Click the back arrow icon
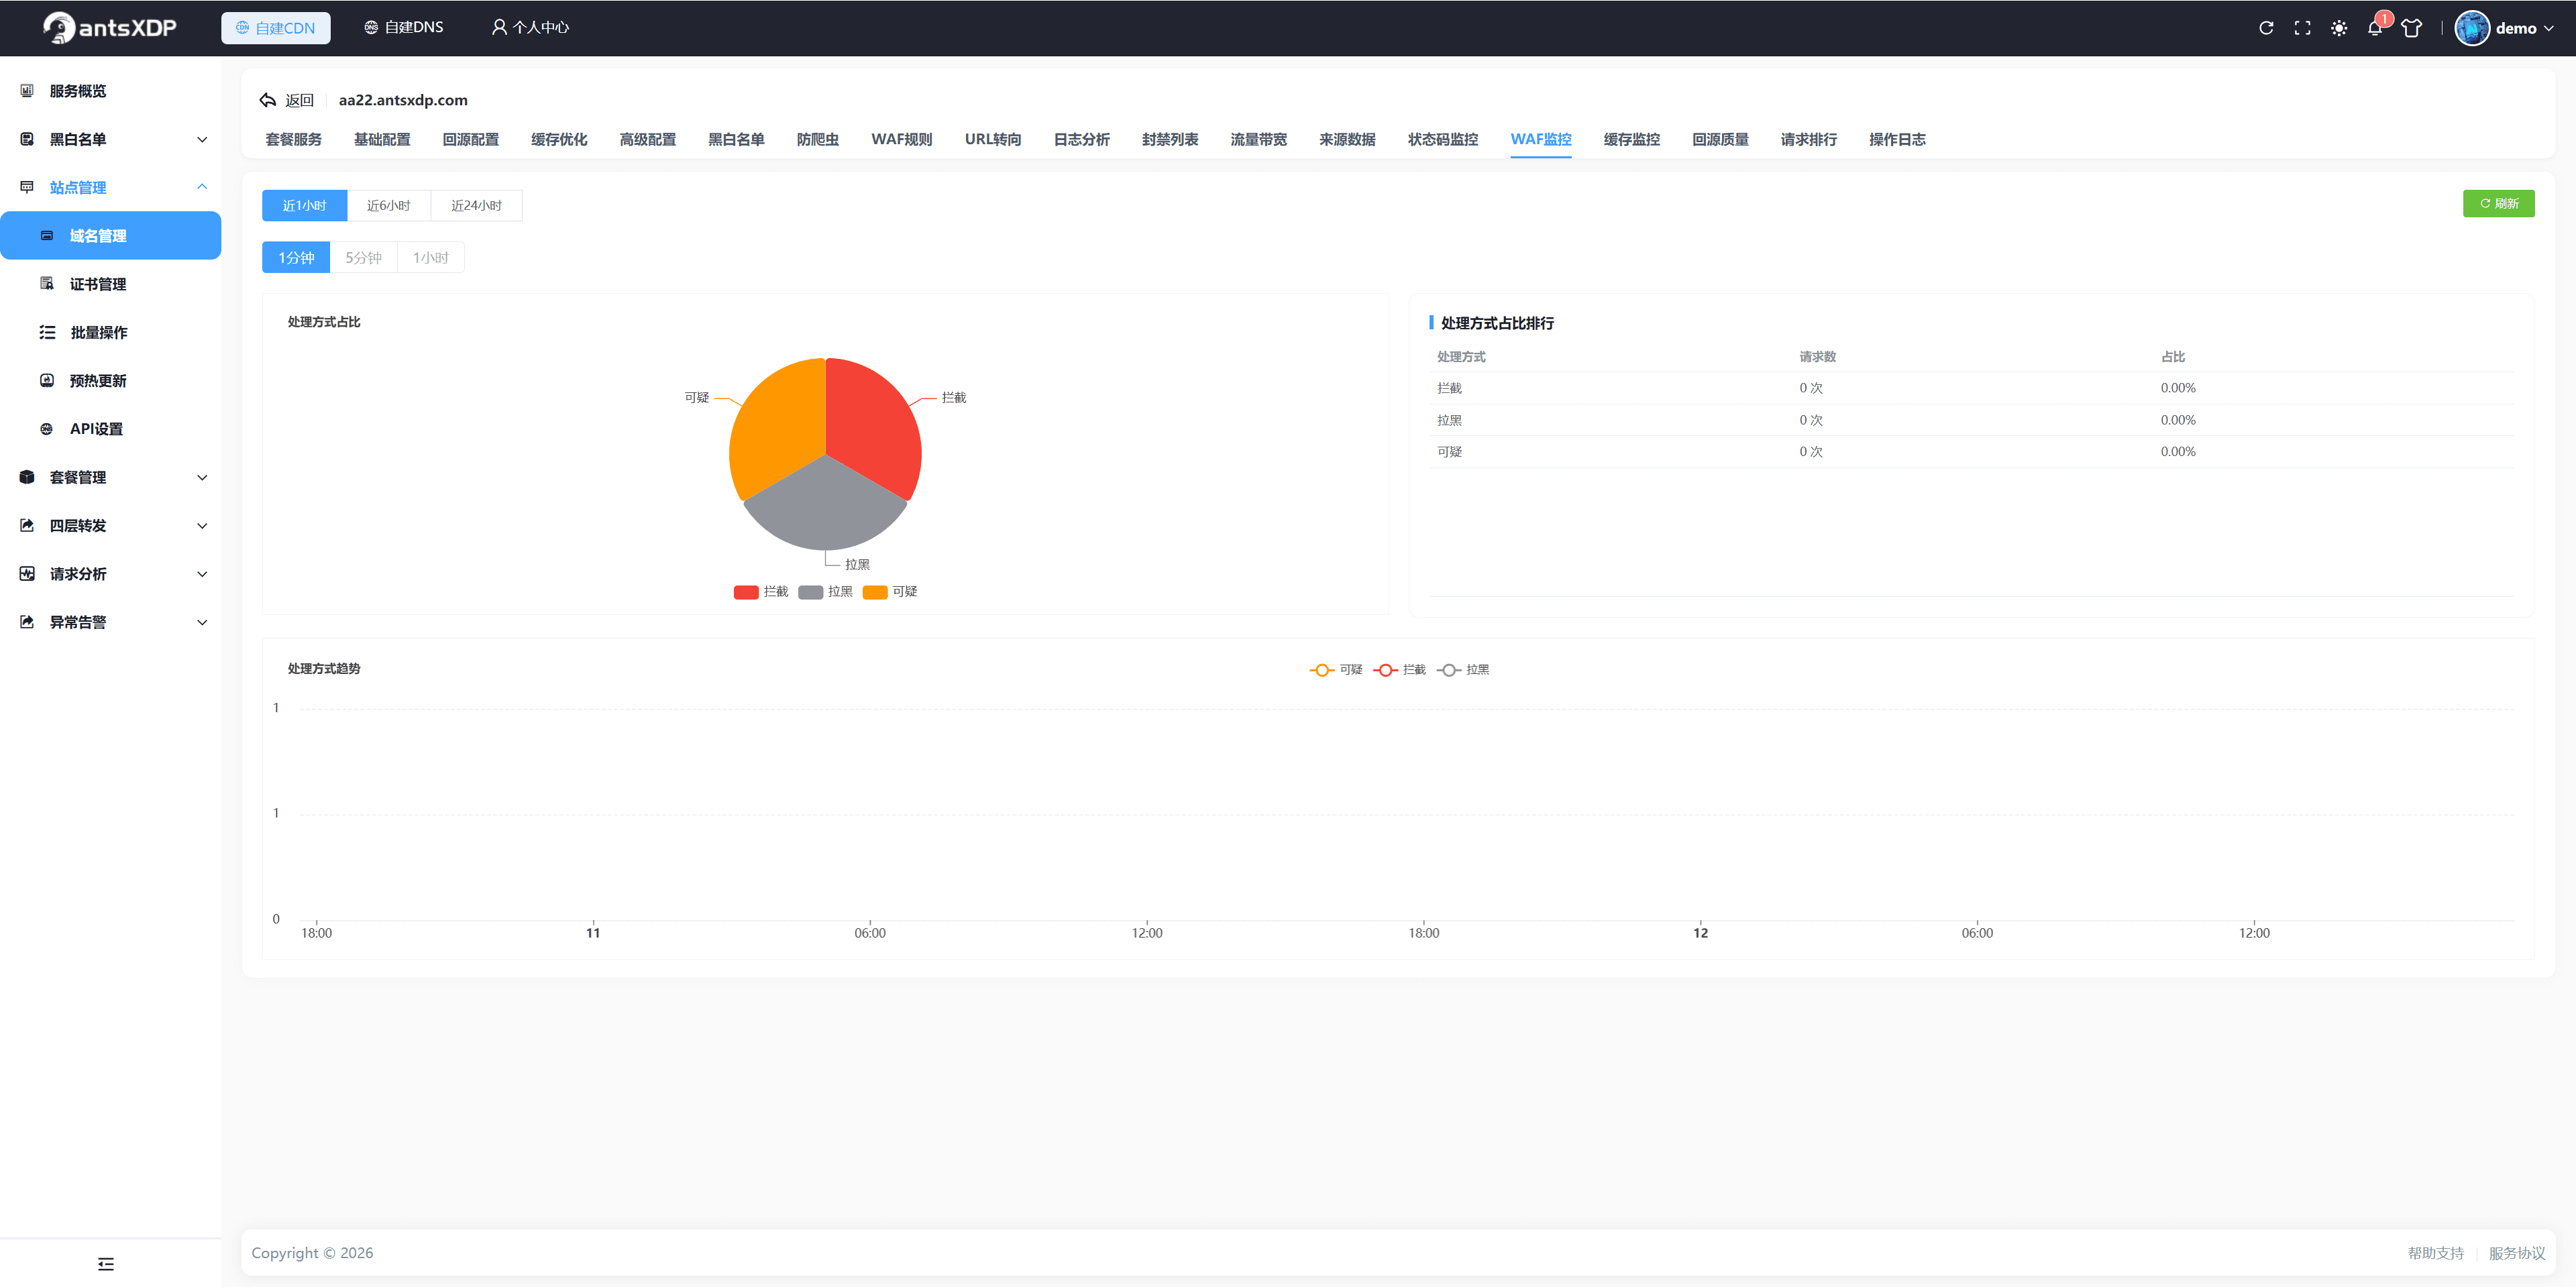The width and height of the screenshot is (2576, 1287). [x=268, y=100]
